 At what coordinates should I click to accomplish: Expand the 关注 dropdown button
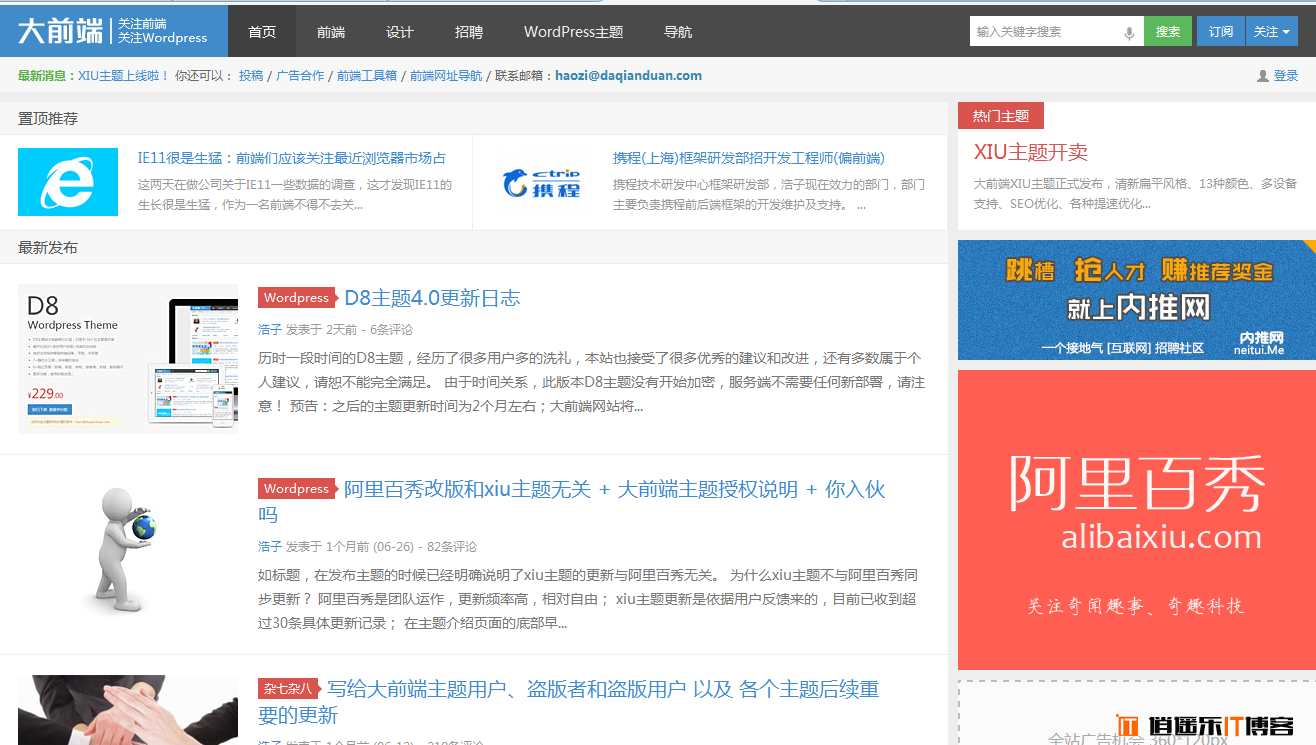click(x=1271, y=32)
